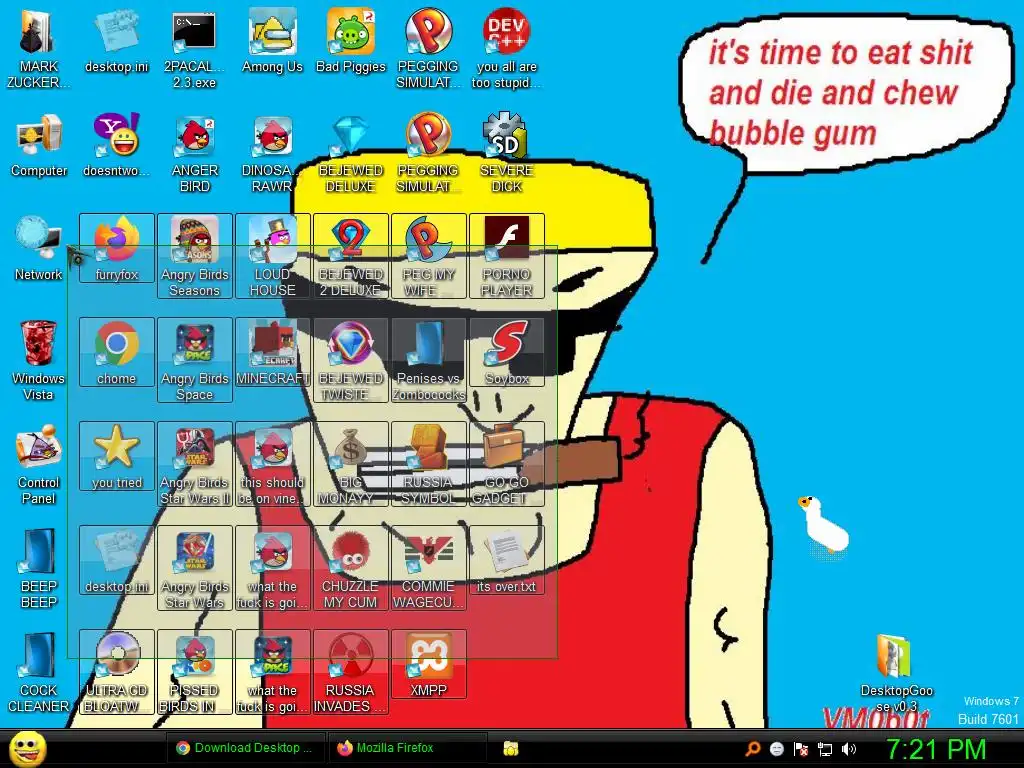
Task: Open the Soybox icon
Action: pyautogui.click(x=506, y=352)
